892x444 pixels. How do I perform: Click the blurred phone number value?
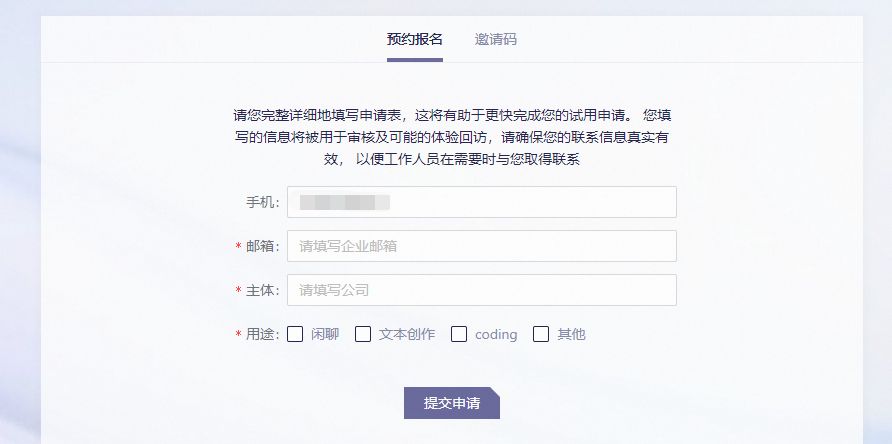[x=344, y=202]
